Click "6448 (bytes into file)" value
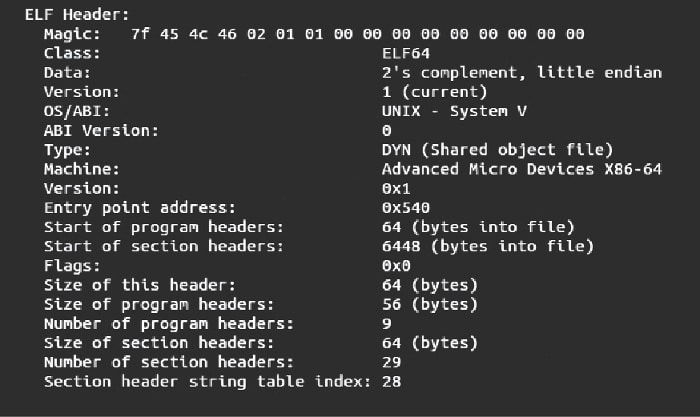This screenshot has height=417, width=700. click(487, 246)
